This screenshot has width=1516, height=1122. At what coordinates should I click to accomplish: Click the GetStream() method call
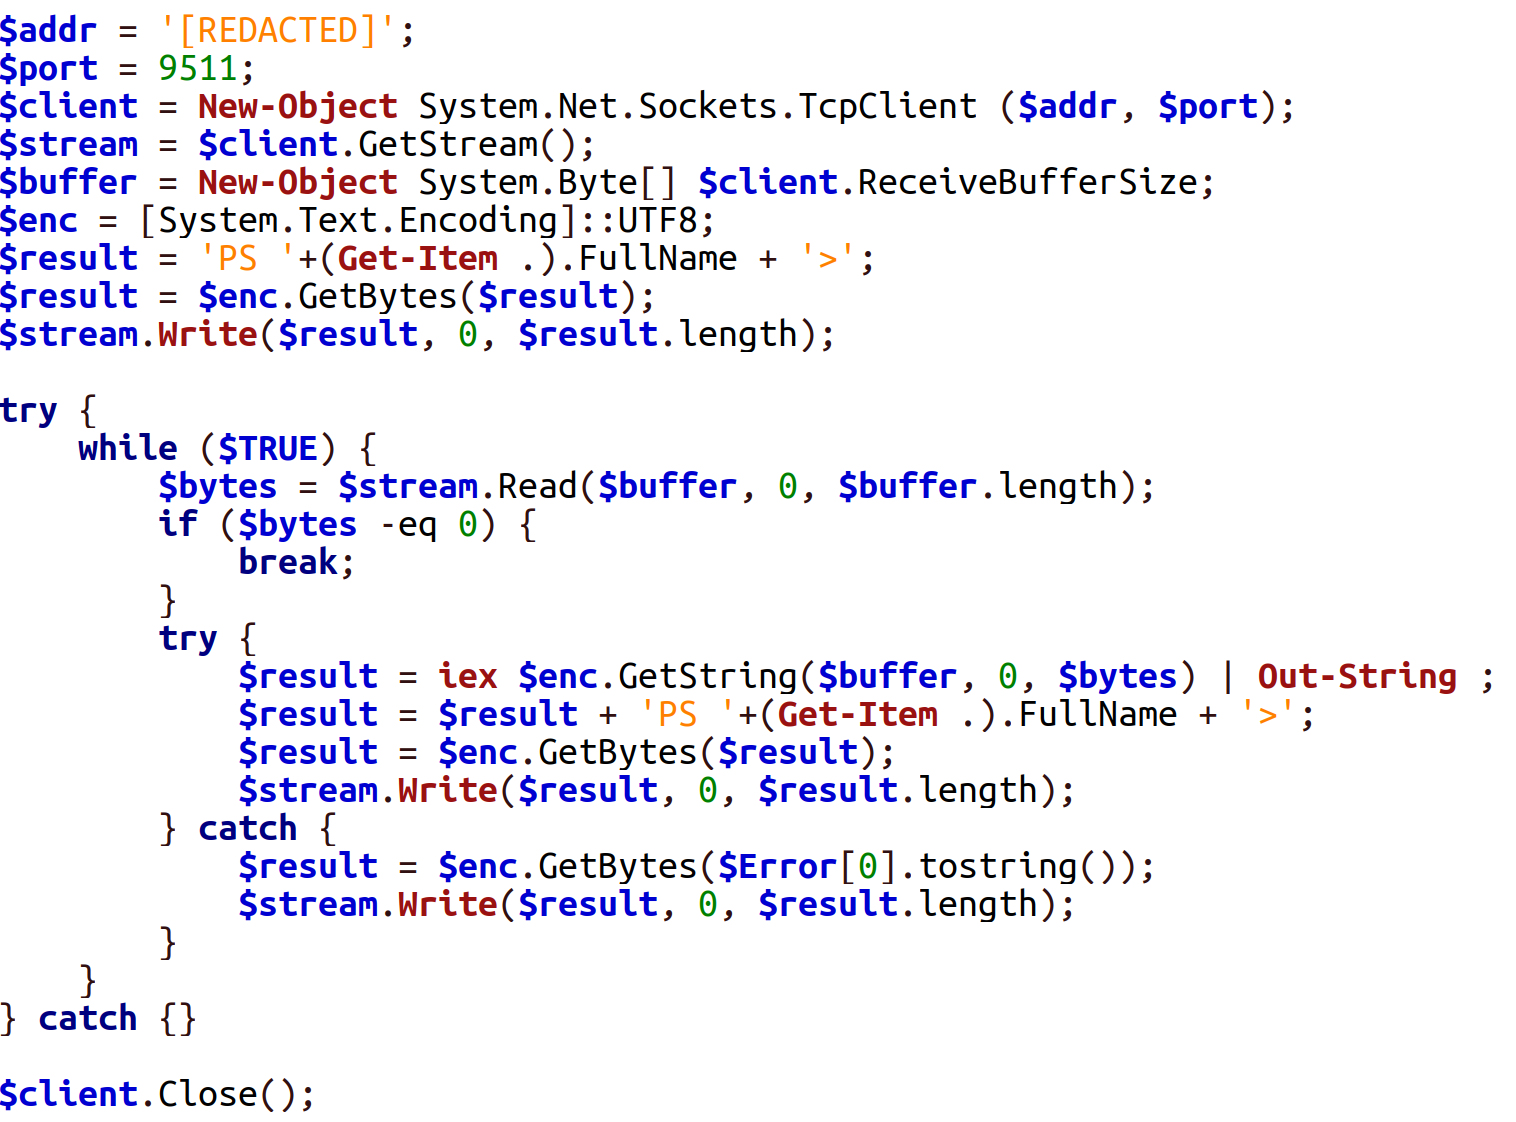click(467, 144)
